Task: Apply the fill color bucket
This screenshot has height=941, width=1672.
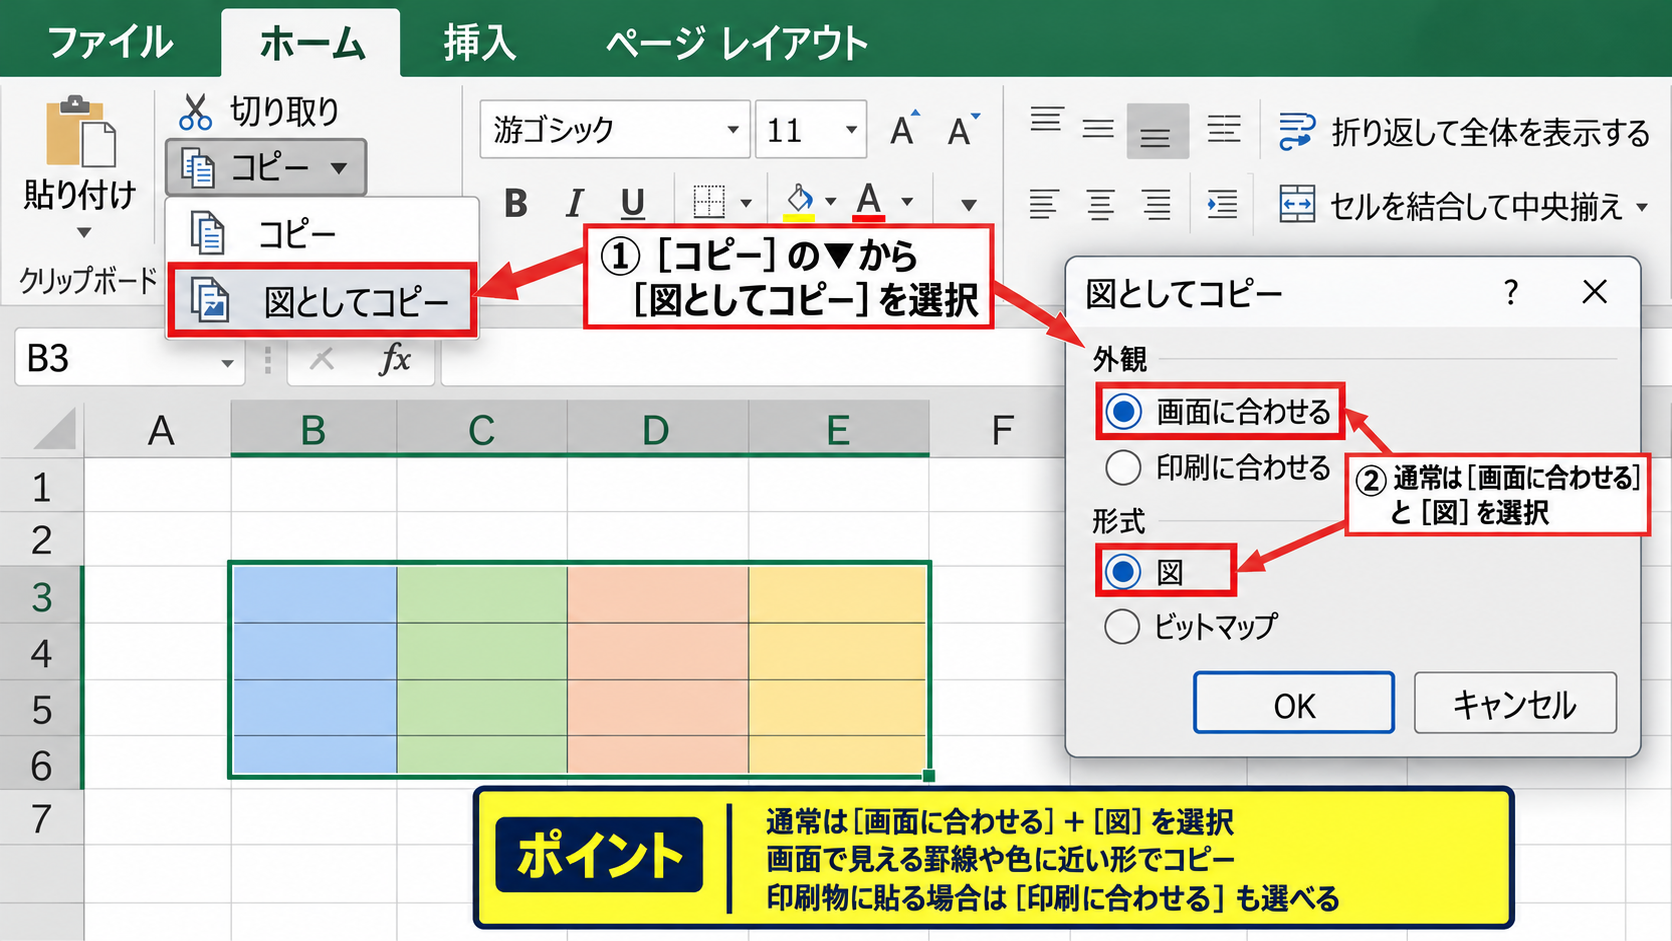Action: tap(799, 201)
